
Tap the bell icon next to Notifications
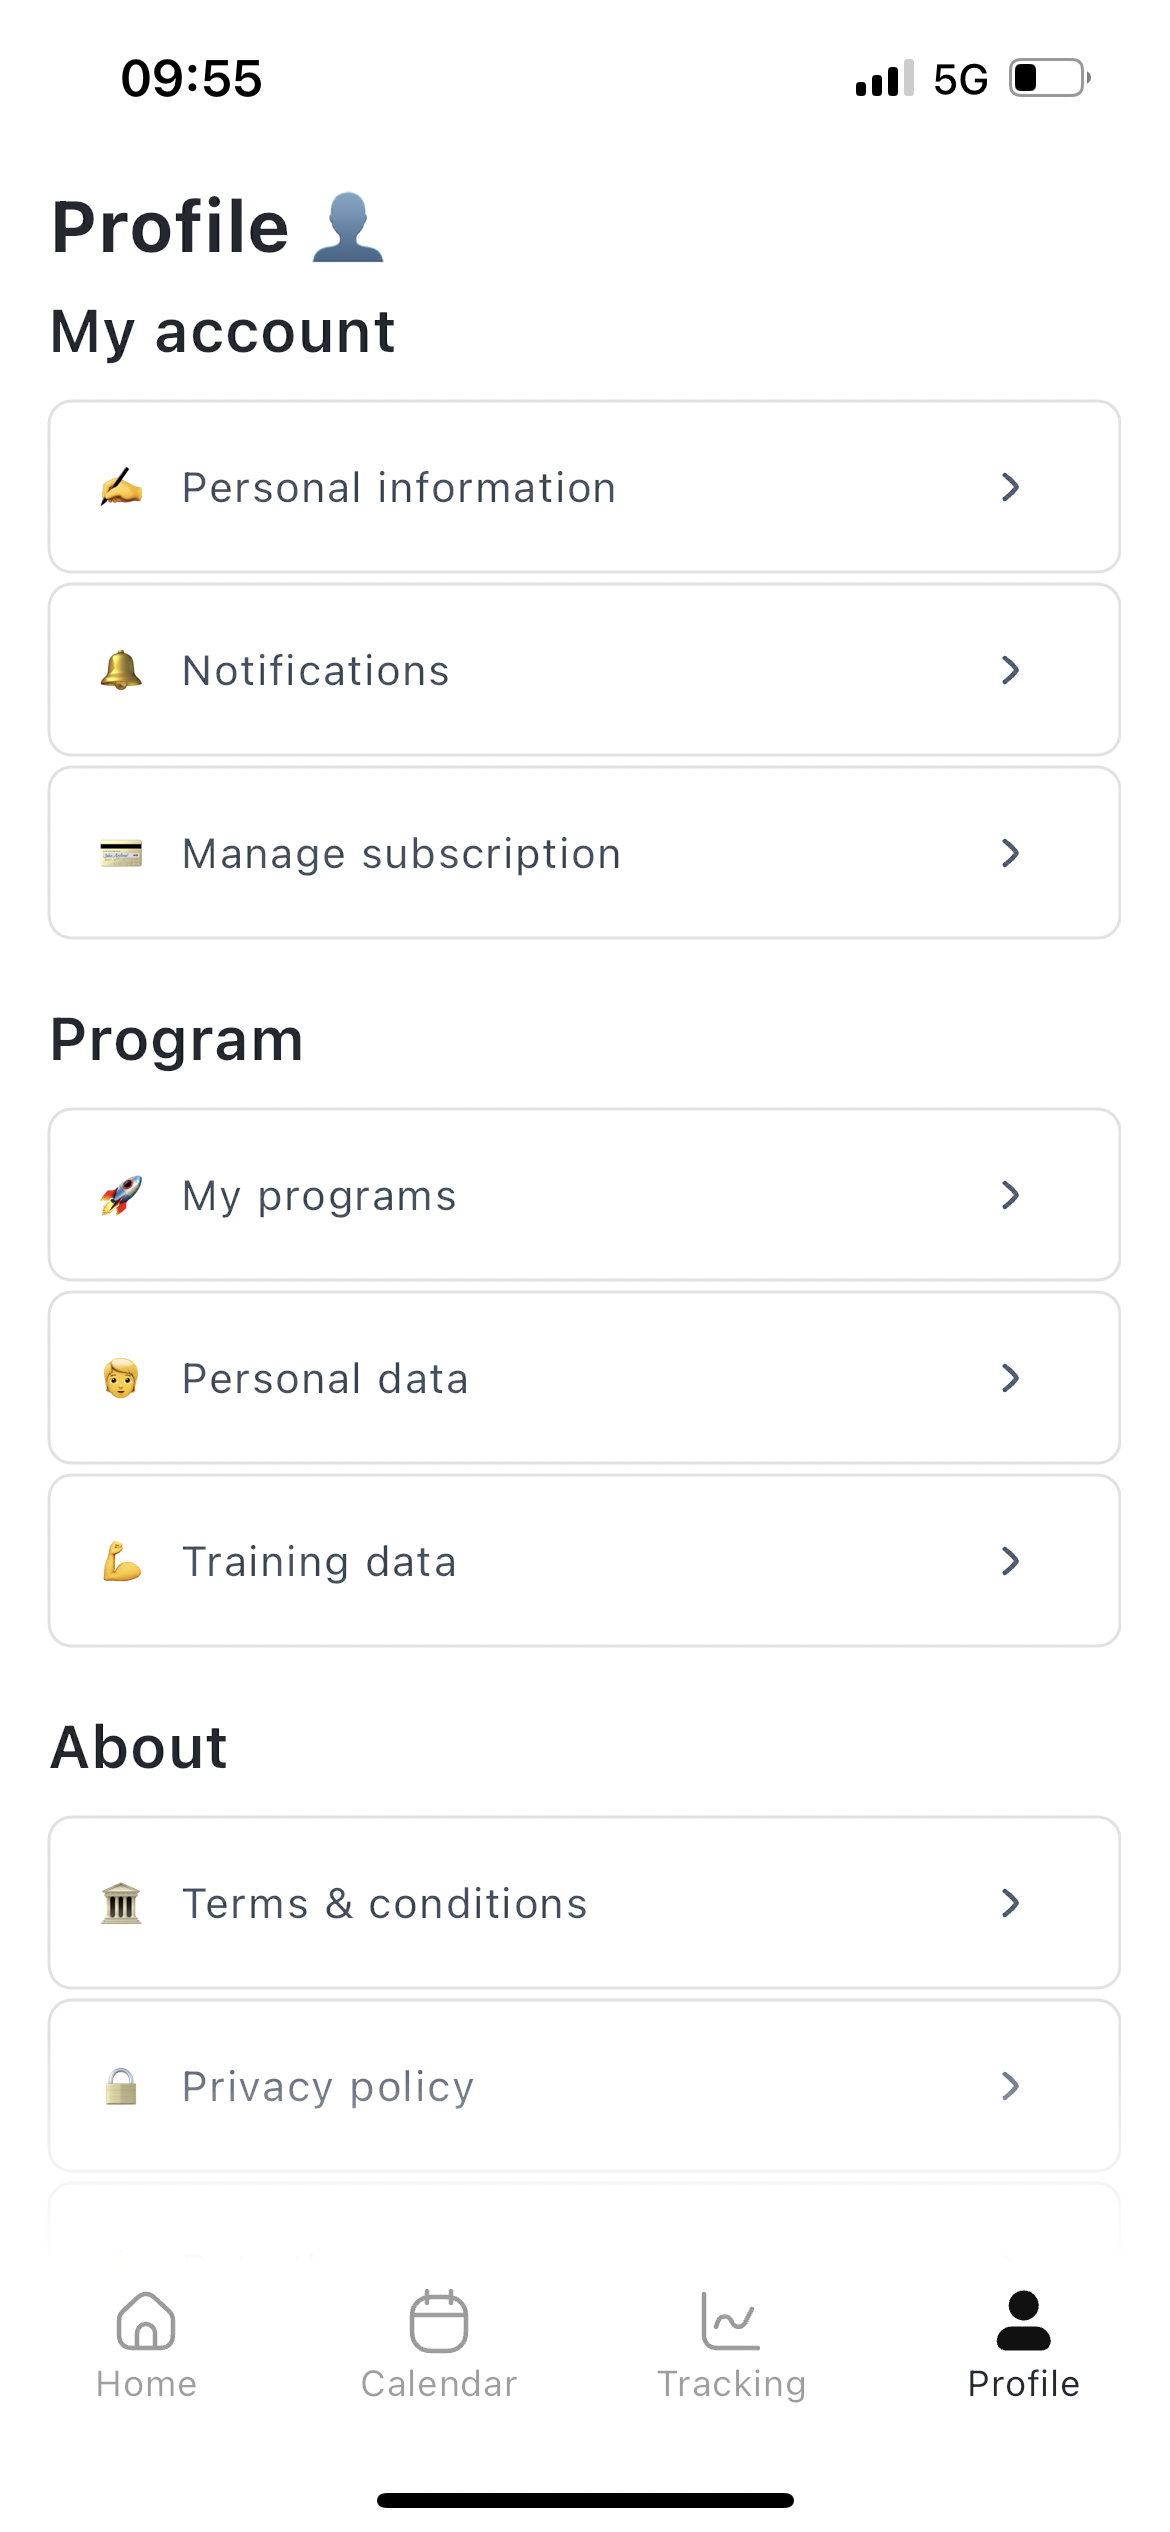121,670
